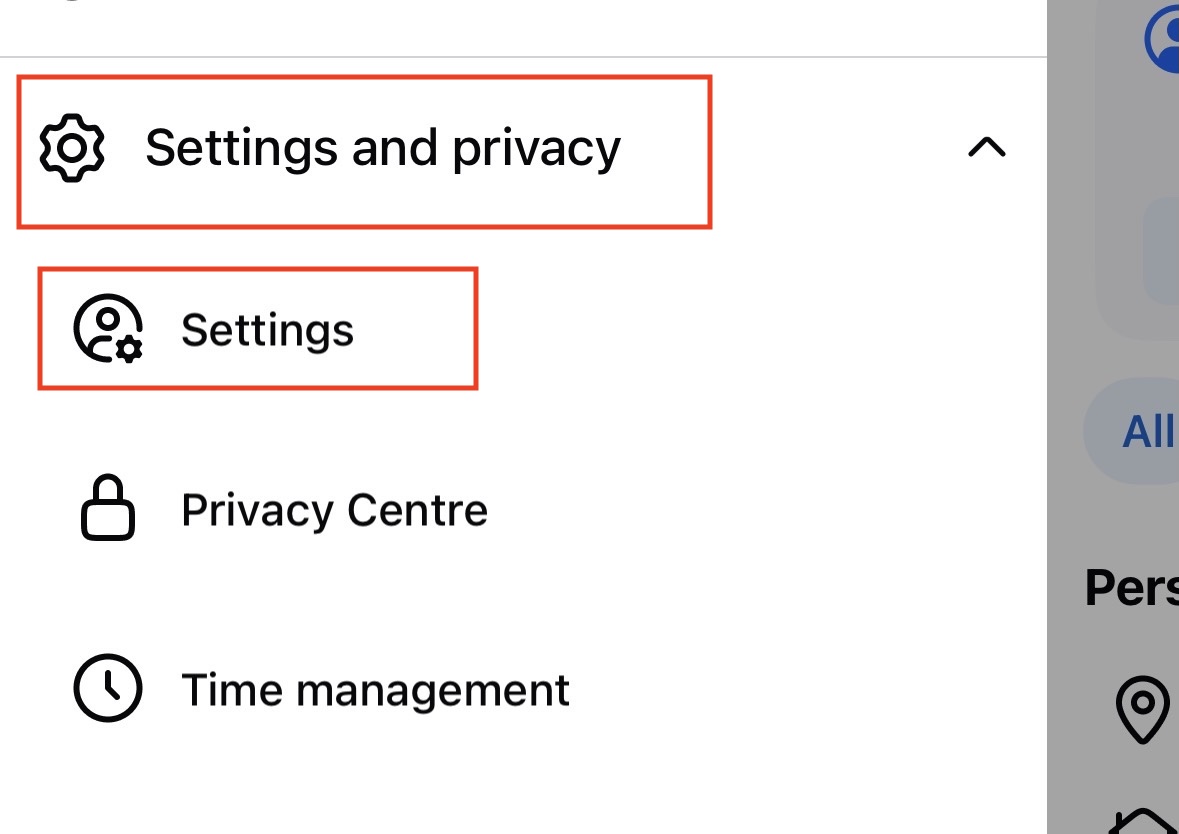
Task: Open the gear icon beside Settings and privacy
Action: 70,147
